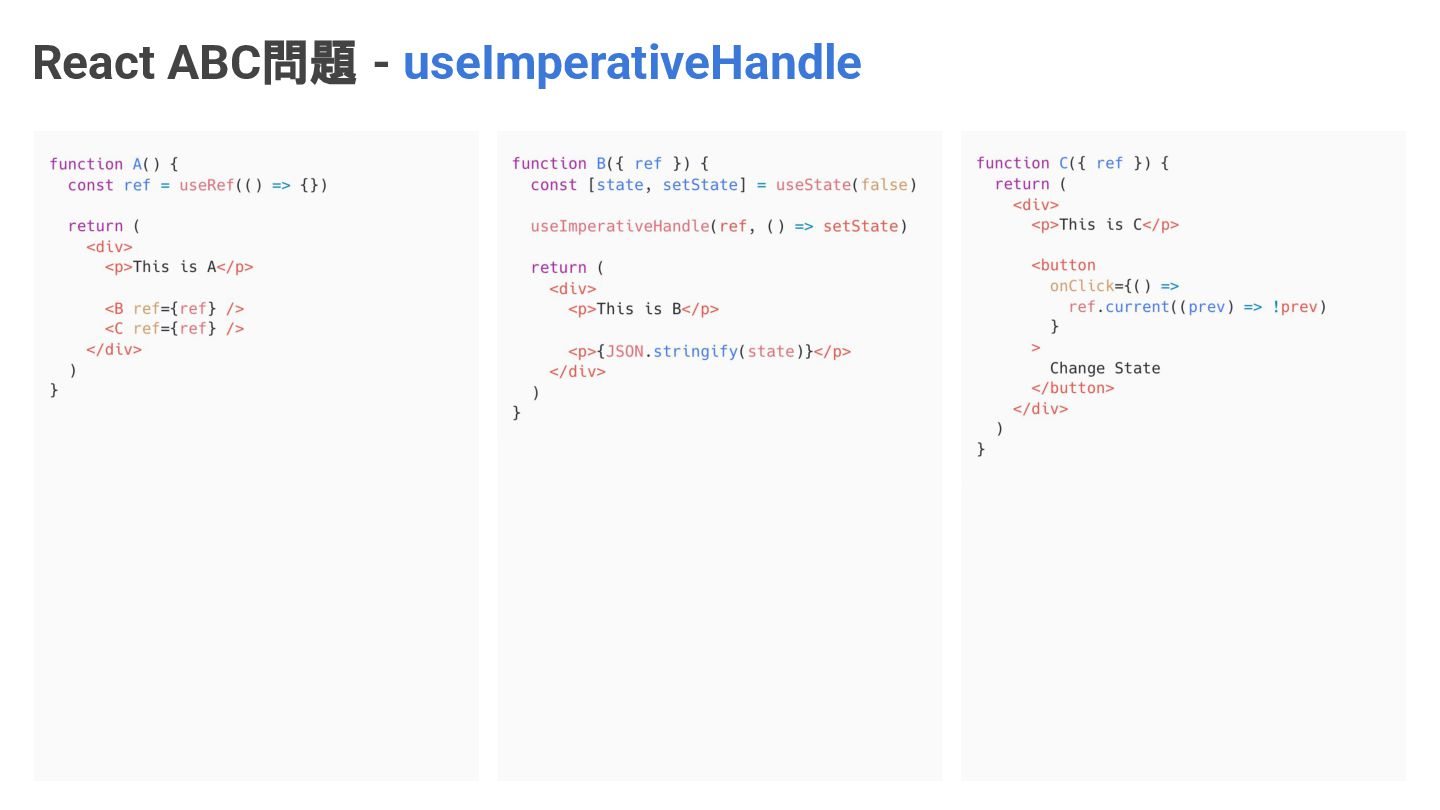The width and height of the screenshot is (1440, 810).
Task: Click the "function A() {" declaration line
Action: click(x=113, y=164)
